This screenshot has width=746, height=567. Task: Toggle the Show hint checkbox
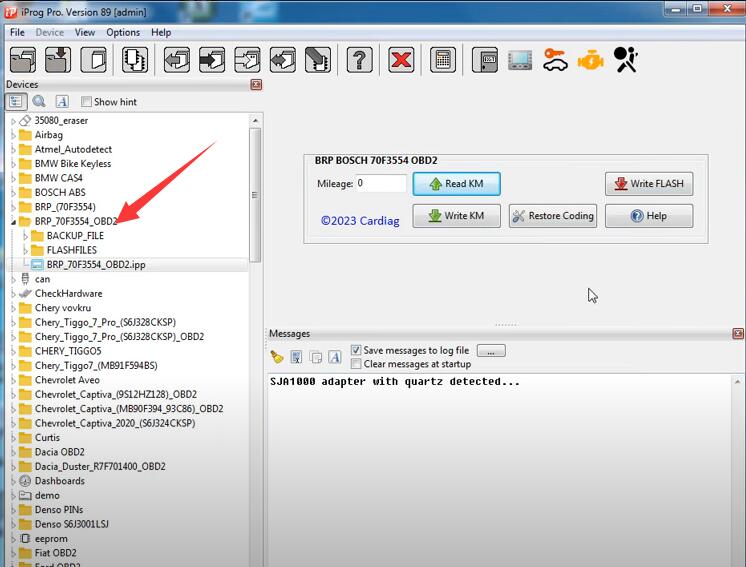coord(86,102)
